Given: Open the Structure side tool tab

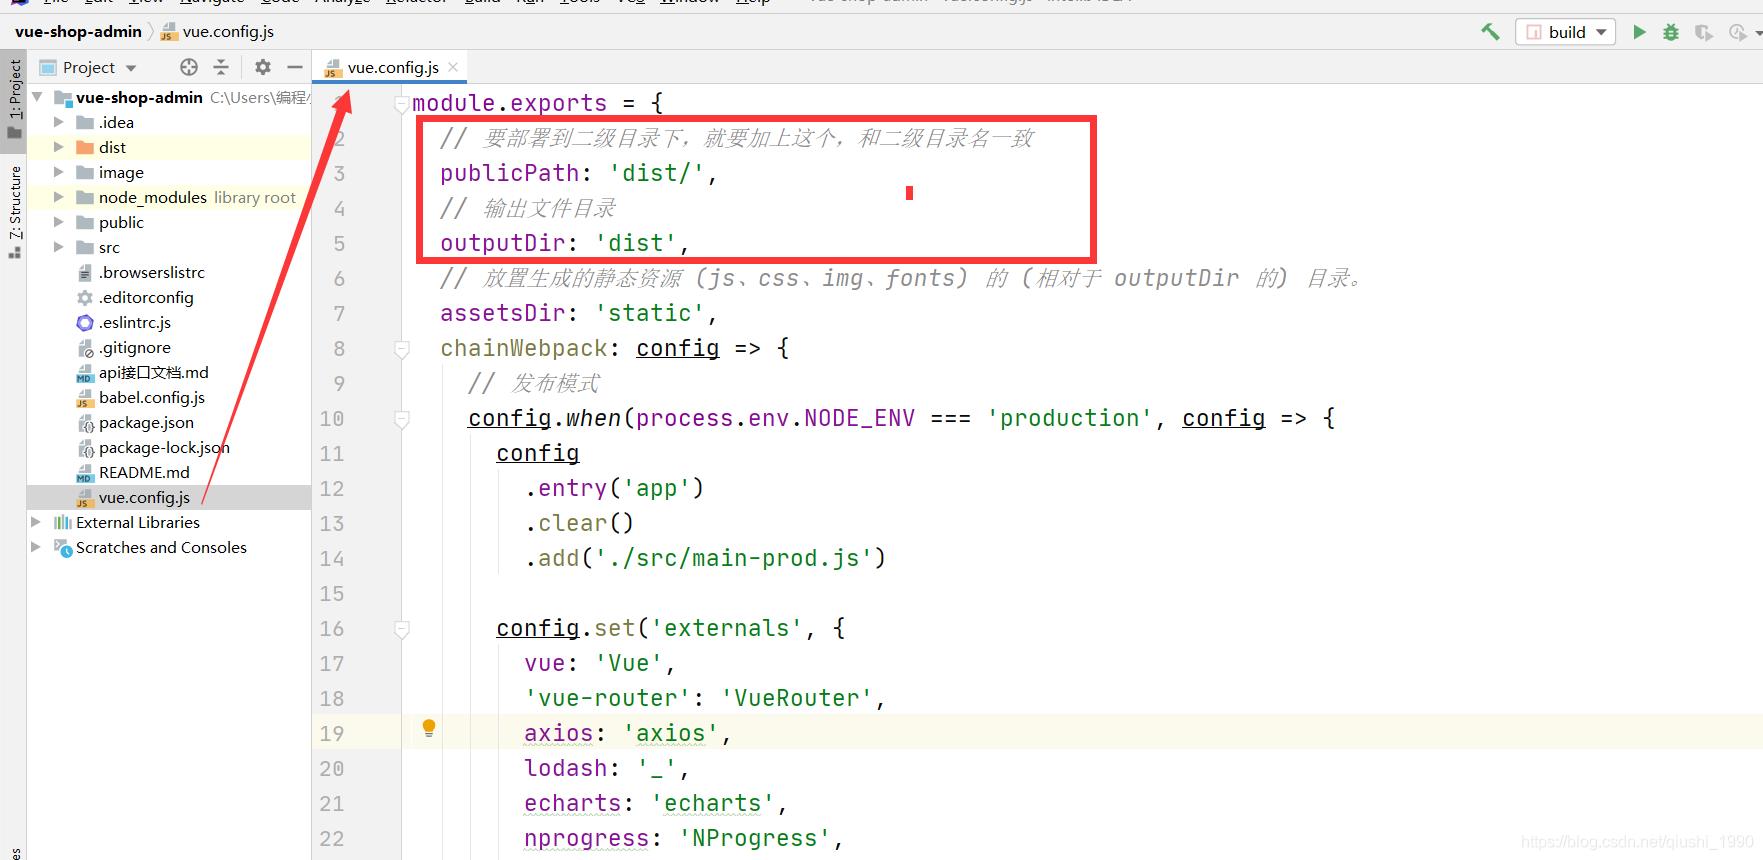Looking at the screenshot, I should point(15,210).
